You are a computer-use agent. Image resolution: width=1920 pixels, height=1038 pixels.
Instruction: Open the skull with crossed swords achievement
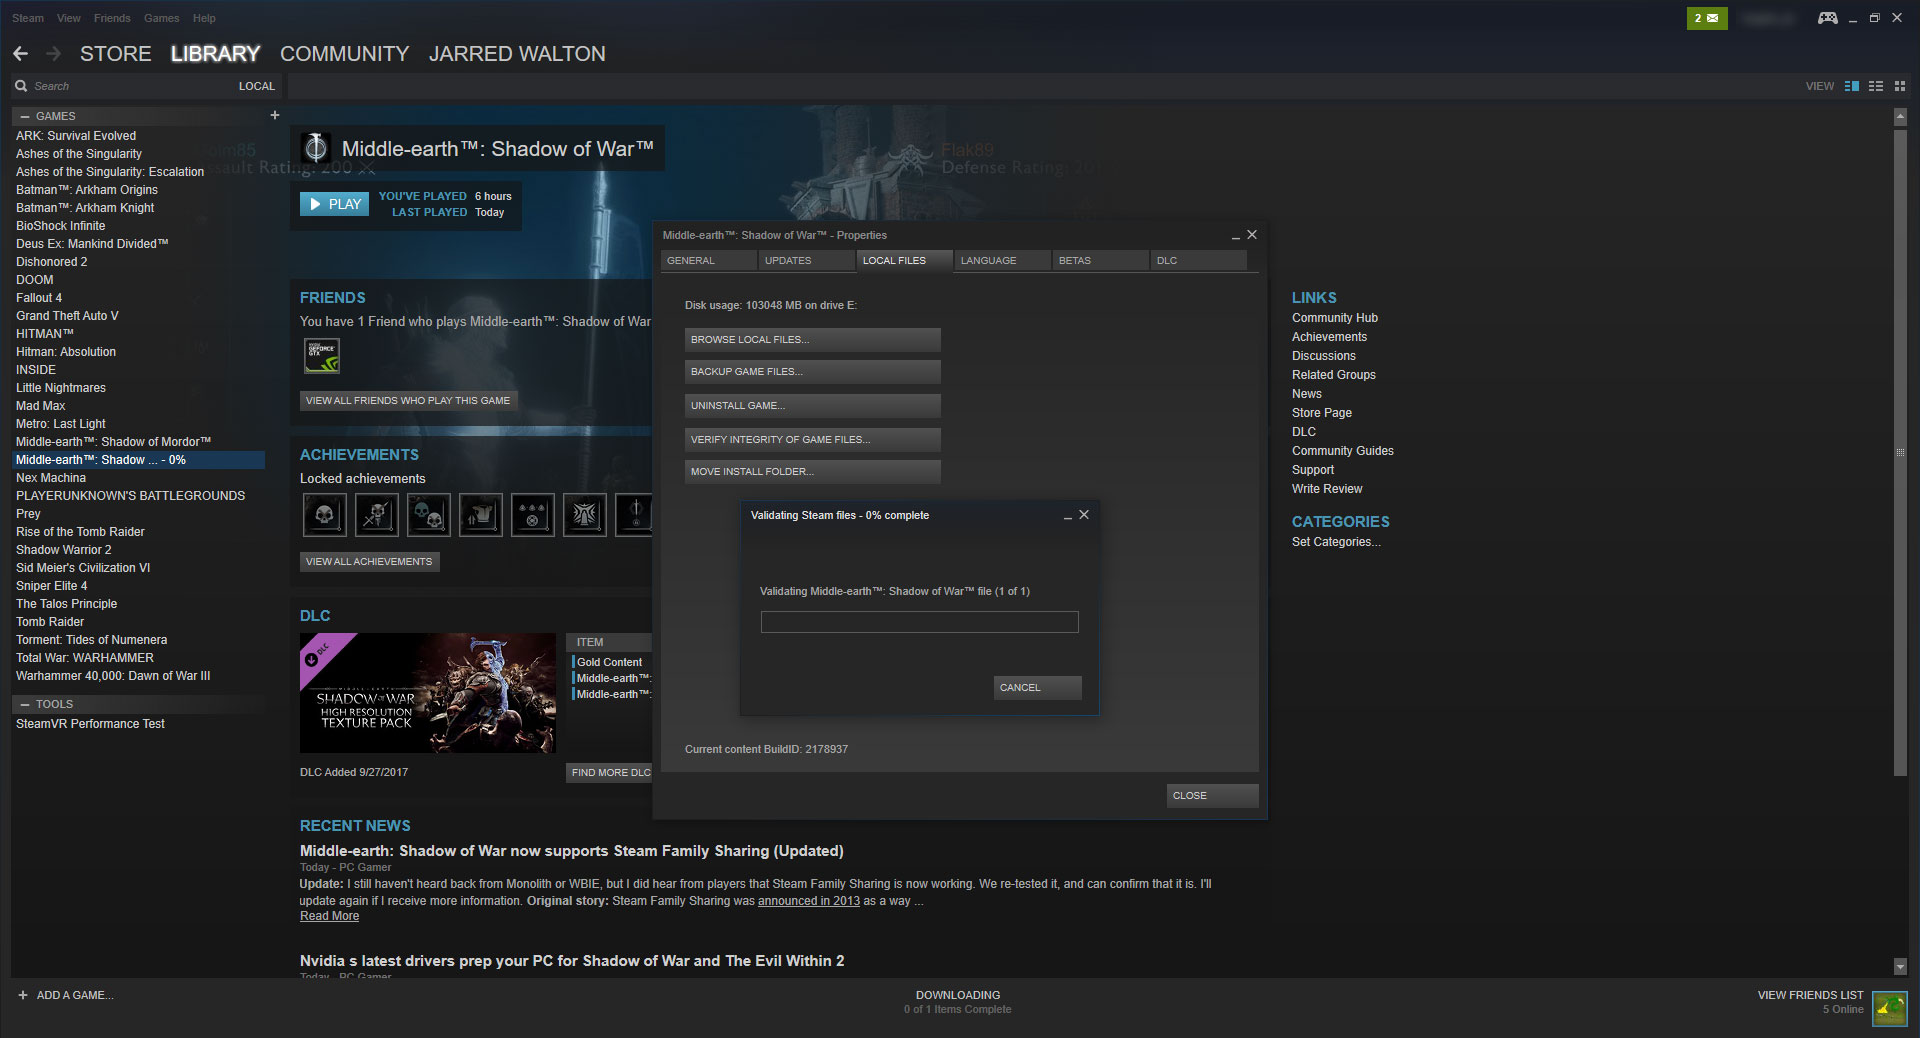pyautogui.click(x=377, y=515)
